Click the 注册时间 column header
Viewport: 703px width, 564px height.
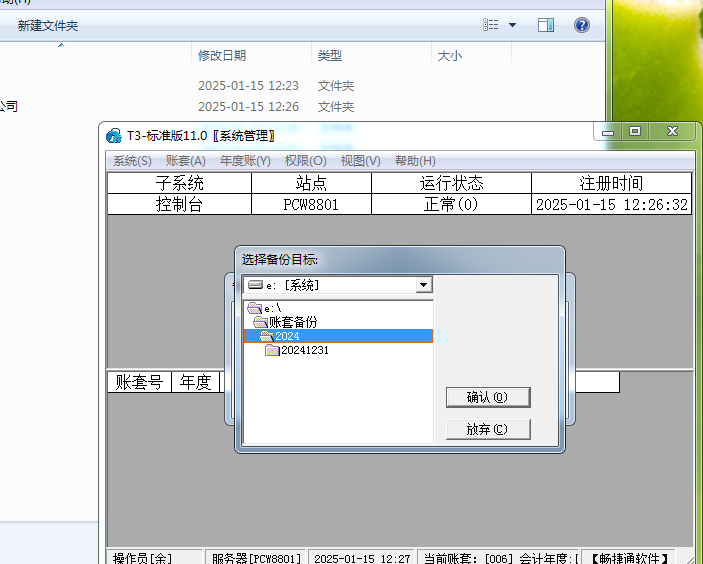[612, 183]
